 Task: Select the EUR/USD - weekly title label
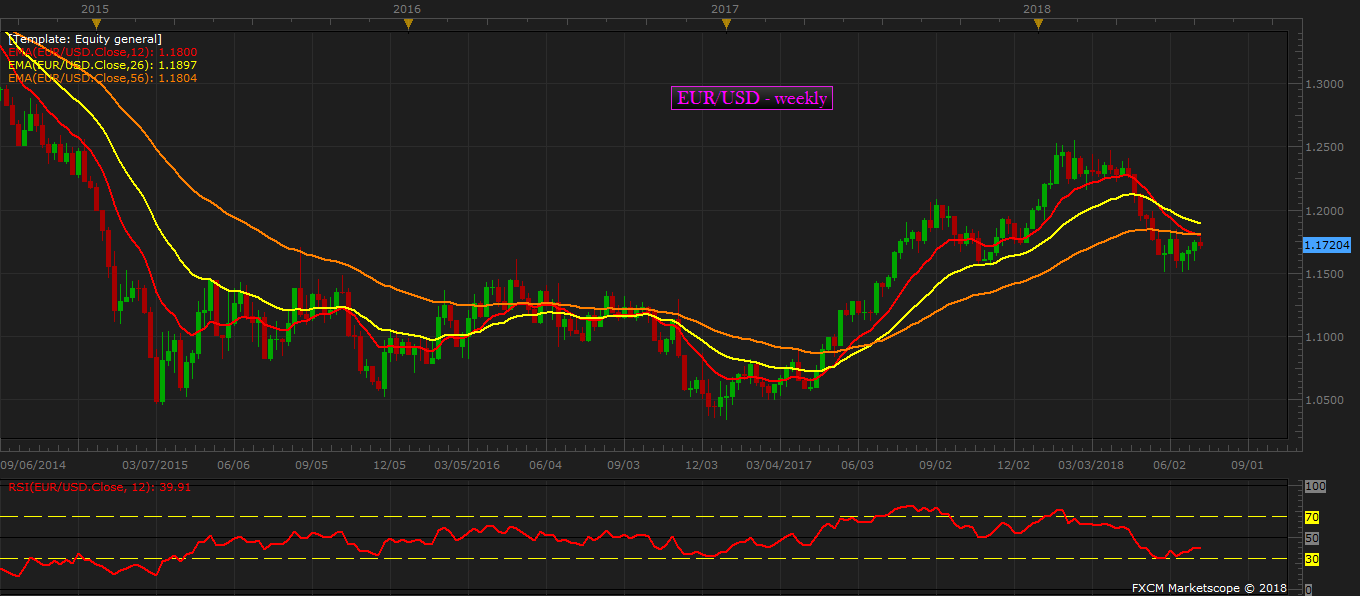752,98
